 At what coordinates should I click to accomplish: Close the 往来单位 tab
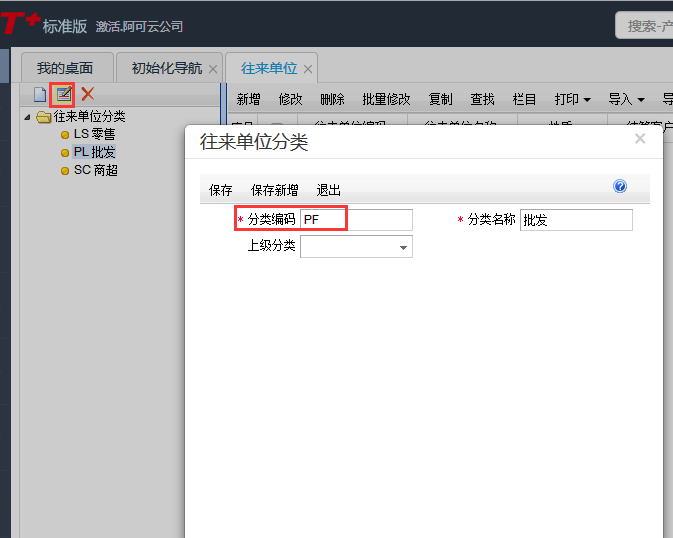coord(308,69)
